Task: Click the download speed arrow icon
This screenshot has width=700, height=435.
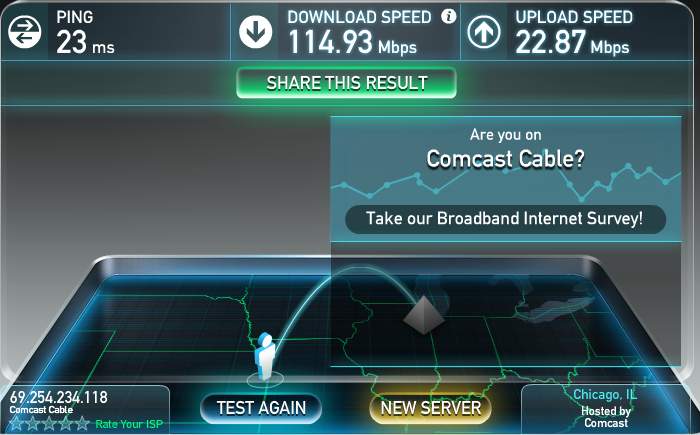Action: tap(255, 32)
